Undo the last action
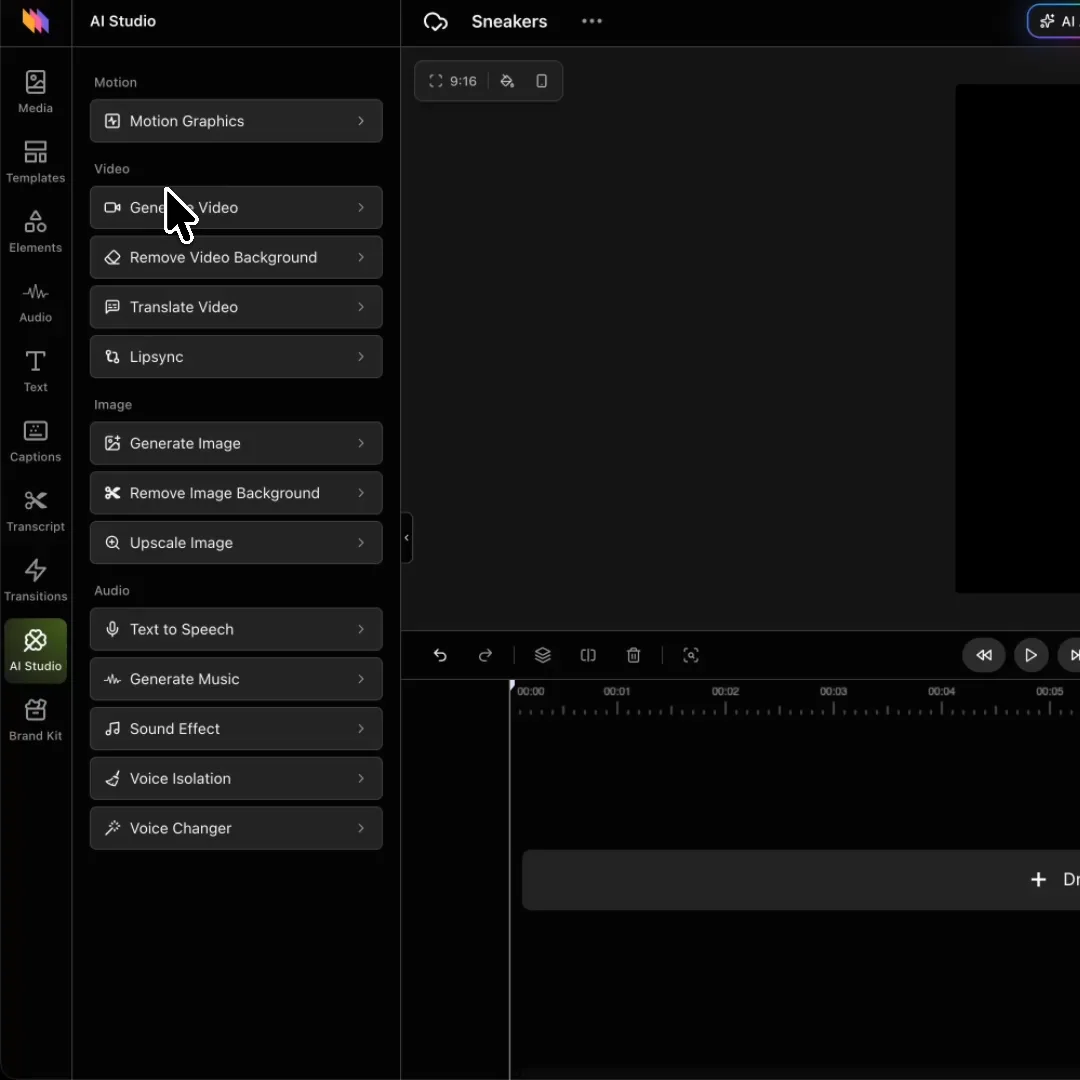This screenshot has width=1080, height=1080. [440, 655]
